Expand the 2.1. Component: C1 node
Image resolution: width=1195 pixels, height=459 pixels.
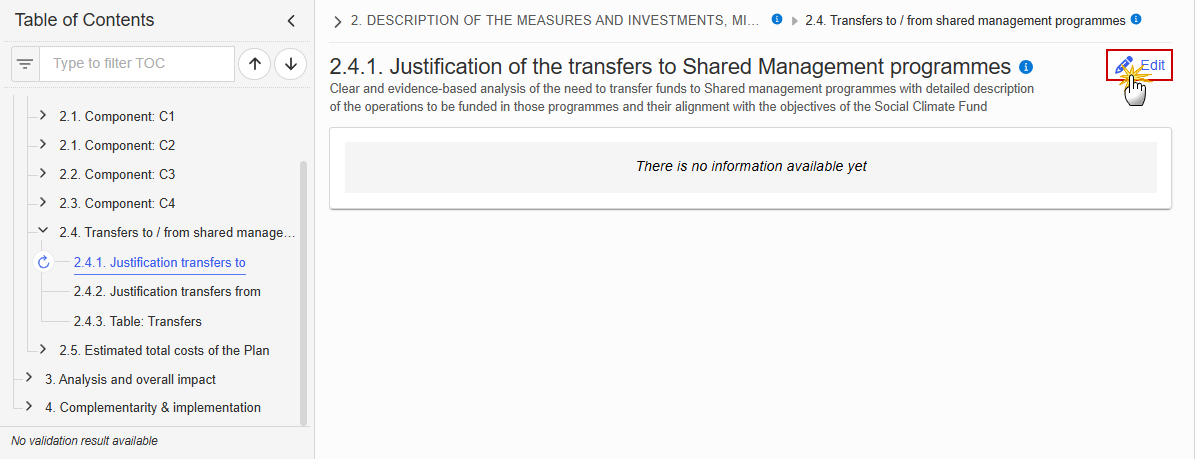[x=43, y=116]
